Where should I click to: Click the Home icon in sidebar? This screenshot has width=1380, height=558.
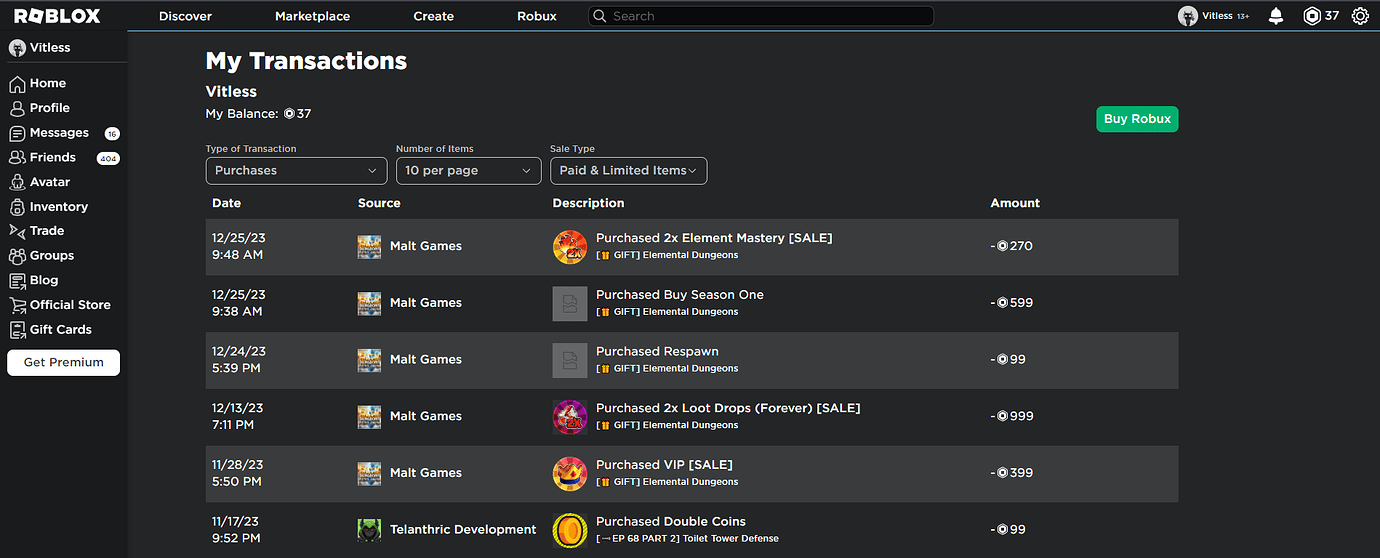(17, 83)
